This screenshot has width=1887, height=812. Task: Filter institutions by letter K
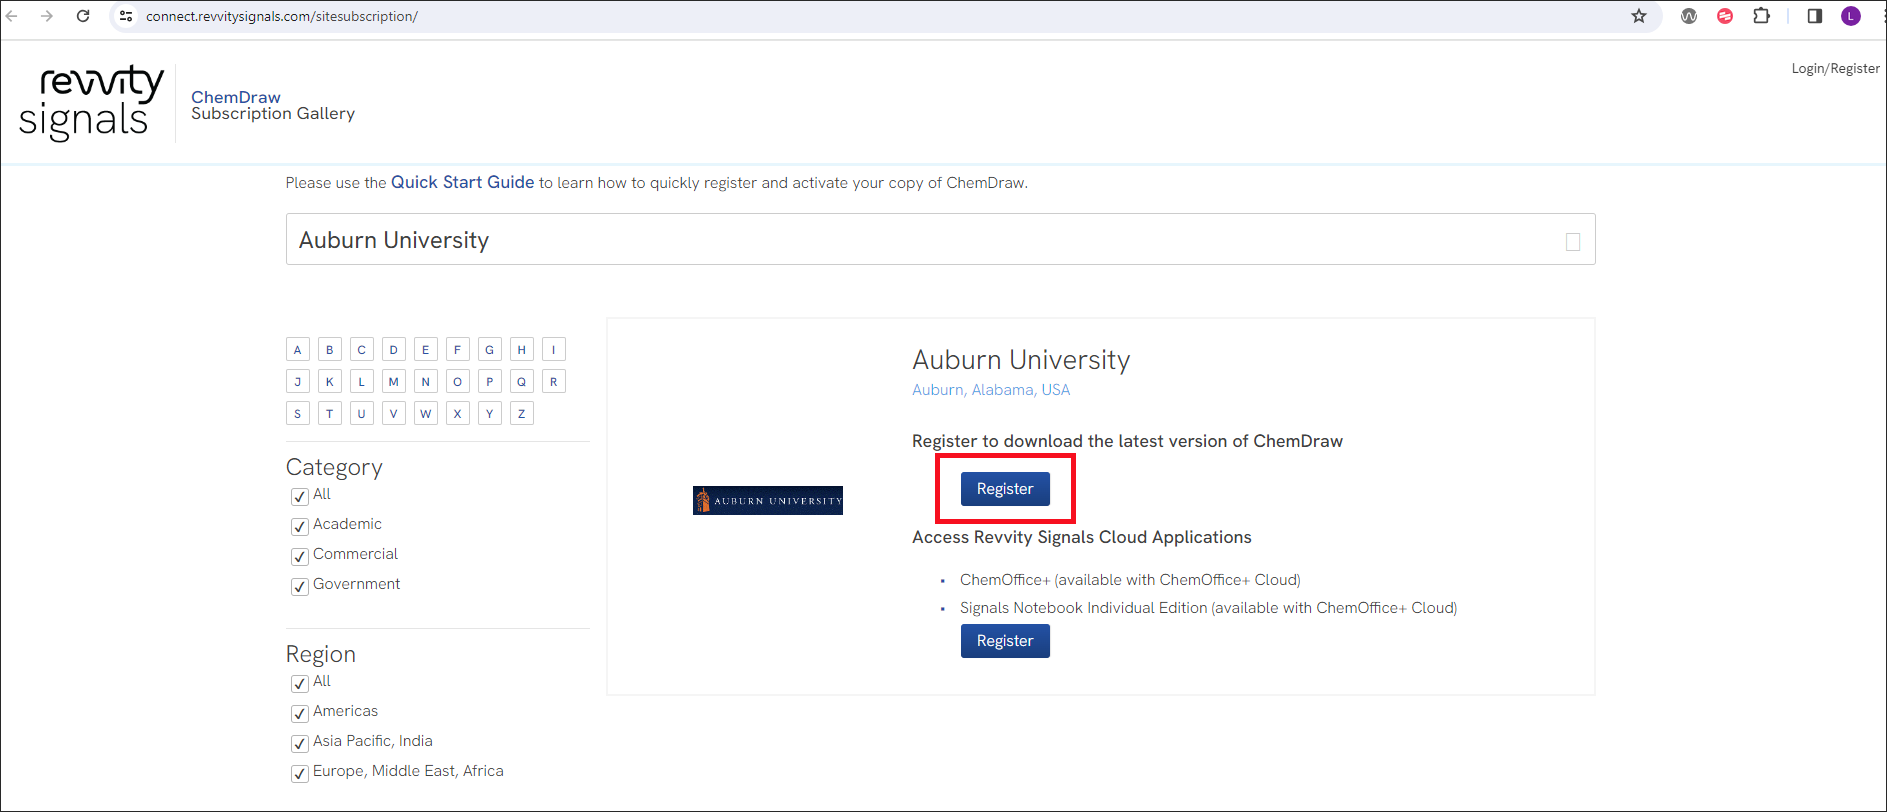(x=329, y=382)
